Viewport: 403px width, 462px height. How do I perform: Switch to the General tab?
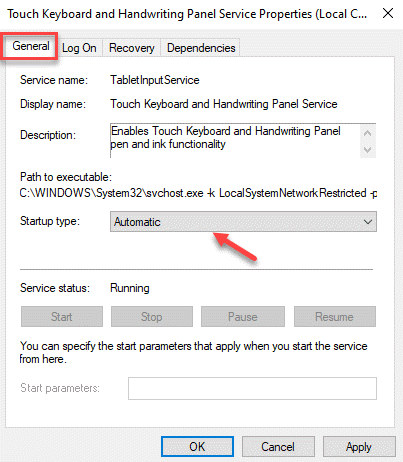pyautogui.click(x=31, y=46)
